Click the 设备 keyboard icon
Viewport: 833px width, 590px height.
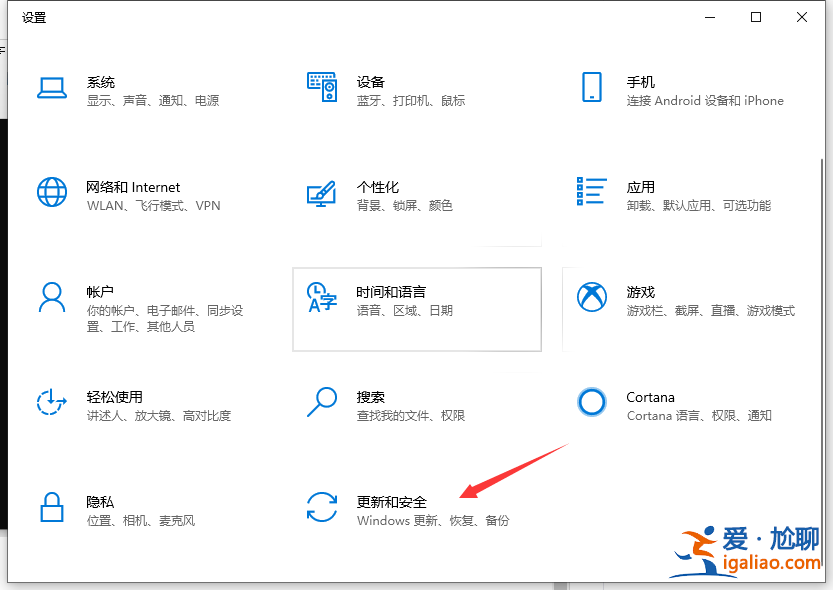322,88
